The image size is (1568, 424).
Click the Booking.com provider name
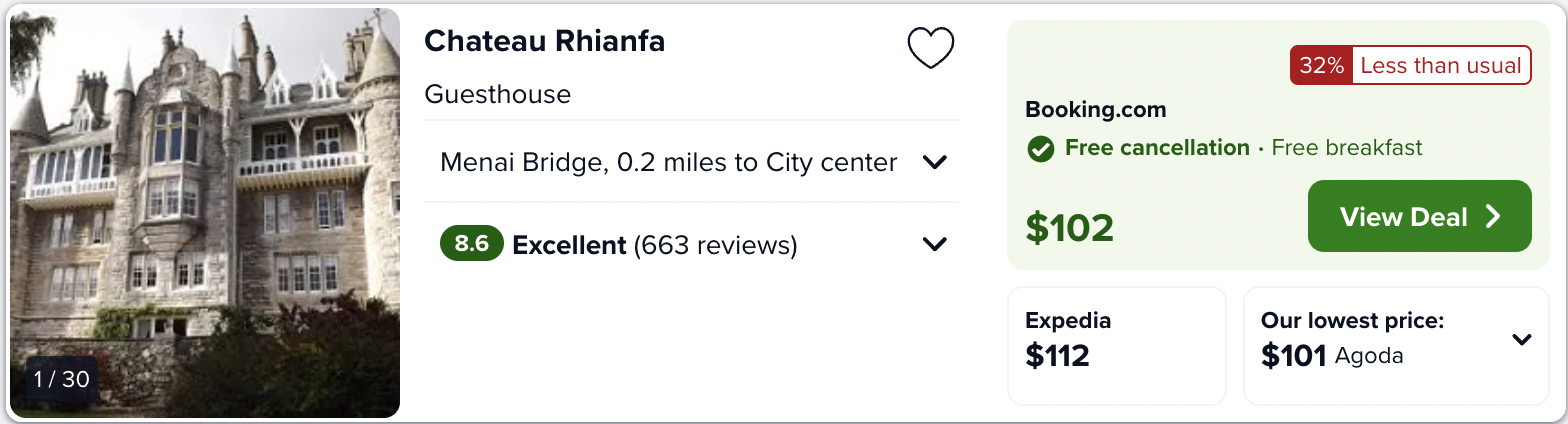1096,110
